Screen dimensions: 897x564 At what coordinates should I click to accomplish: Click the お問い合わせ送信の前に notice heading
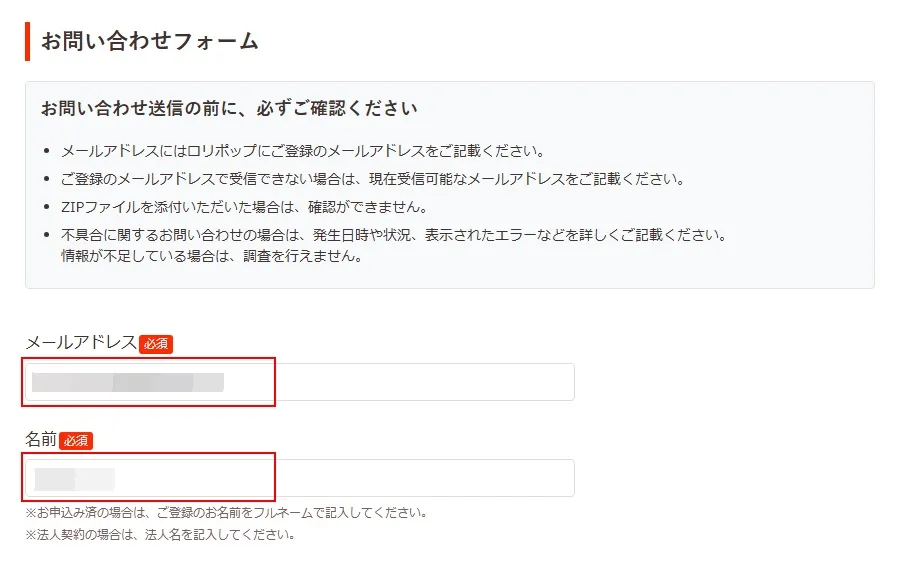(x=229, y=108)
